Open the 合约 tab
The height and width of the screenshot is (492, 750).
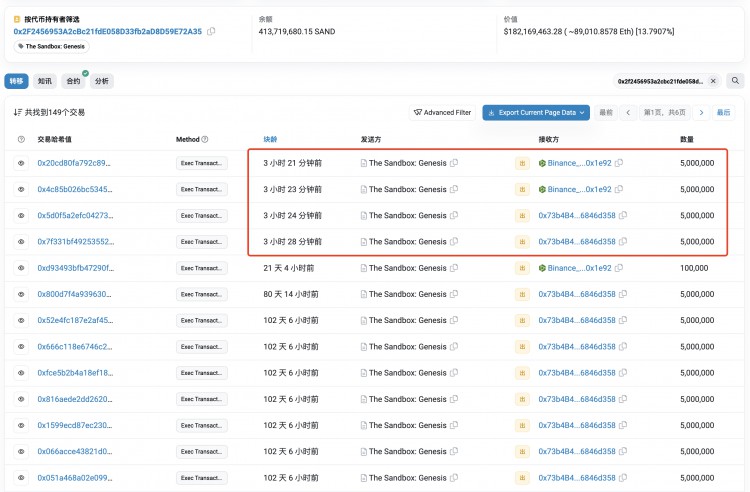[73, 81]
